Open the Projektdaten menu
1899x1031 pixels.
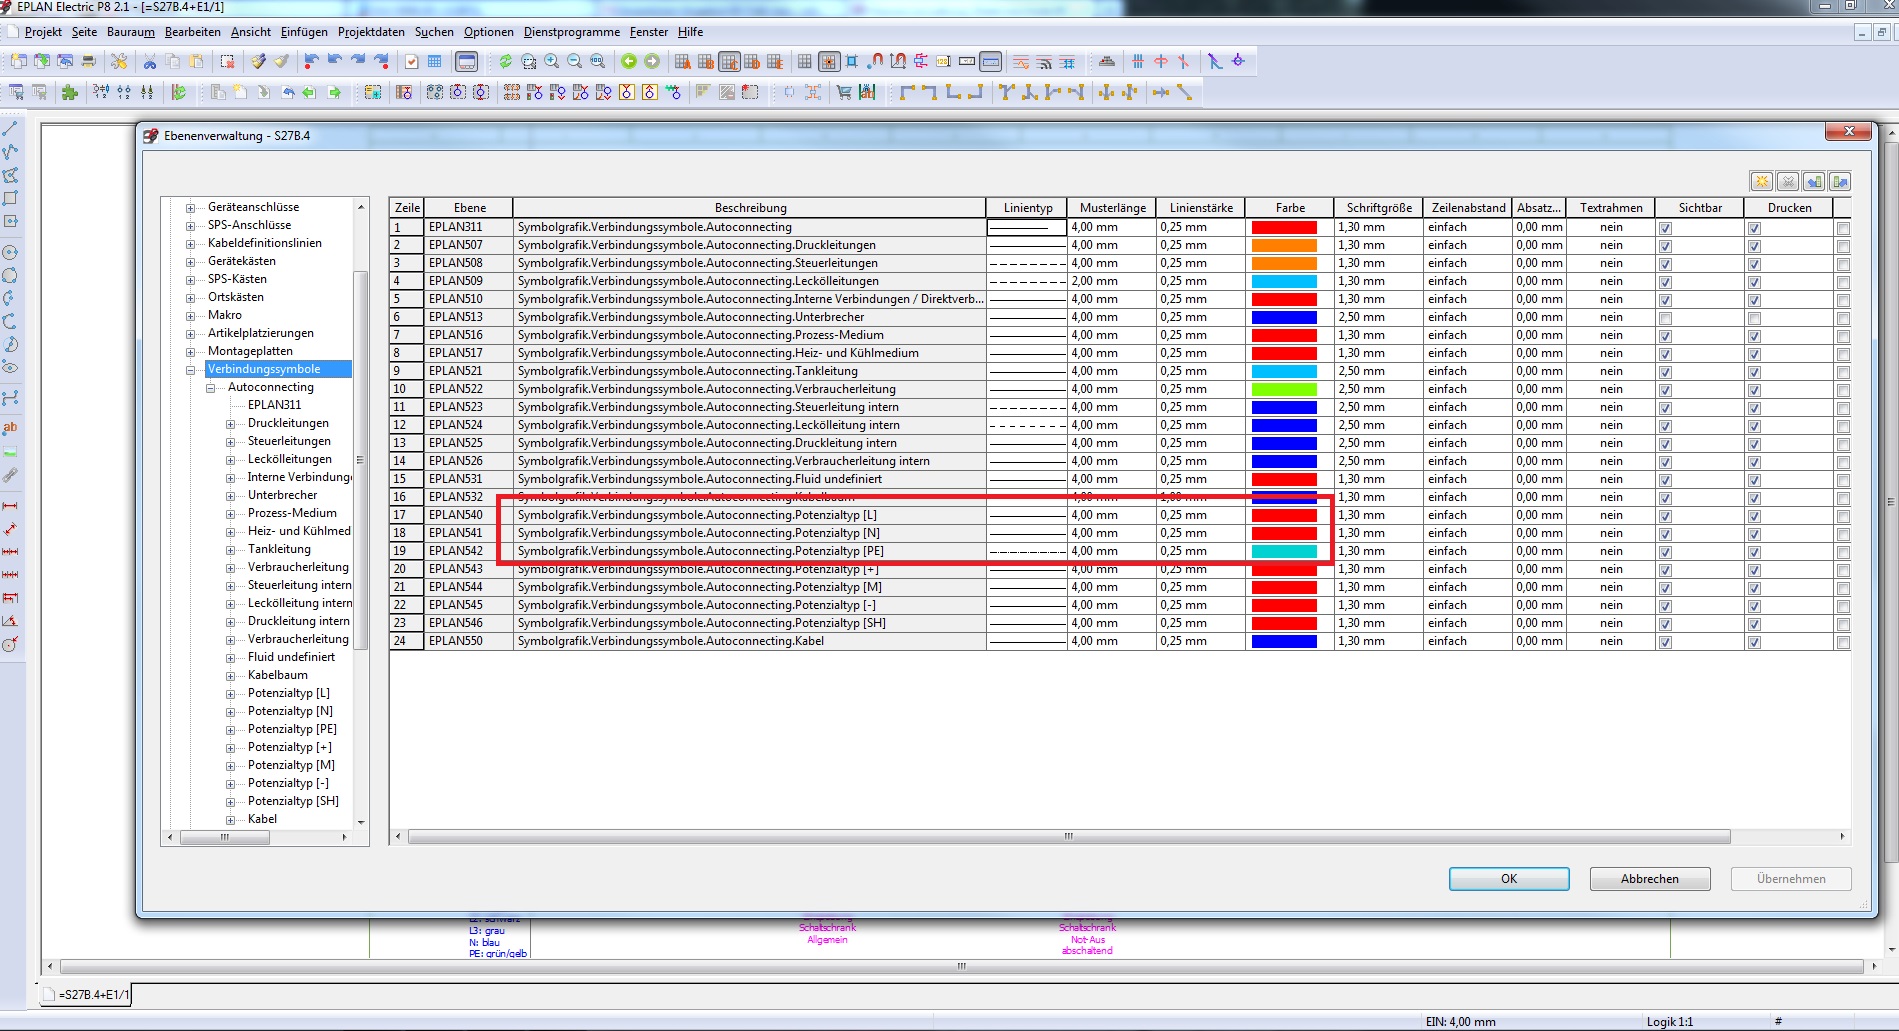coord(371,32)
